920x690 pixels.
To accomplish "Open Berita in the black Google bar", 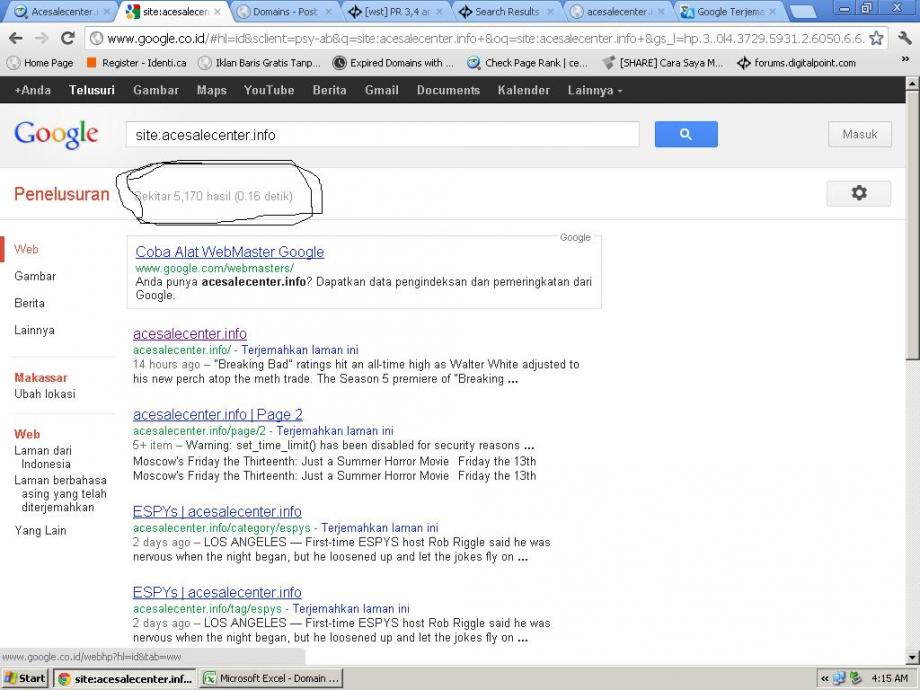I will [329, 90].
